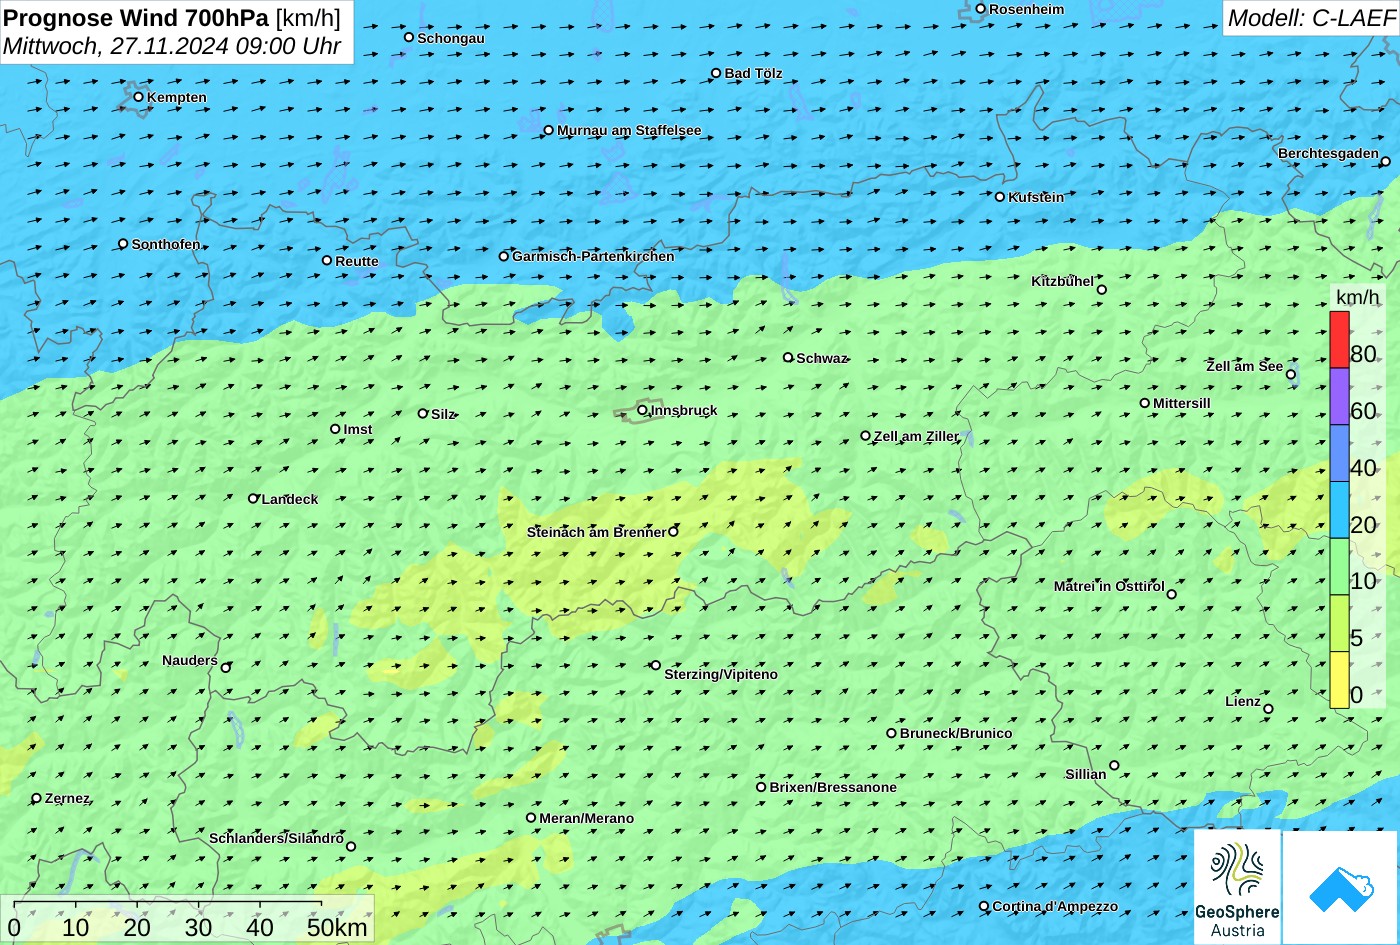The image size is (1400, 945).
Task: Click the purple legend swatch above 60
Action: click(x=1339, y=397)
